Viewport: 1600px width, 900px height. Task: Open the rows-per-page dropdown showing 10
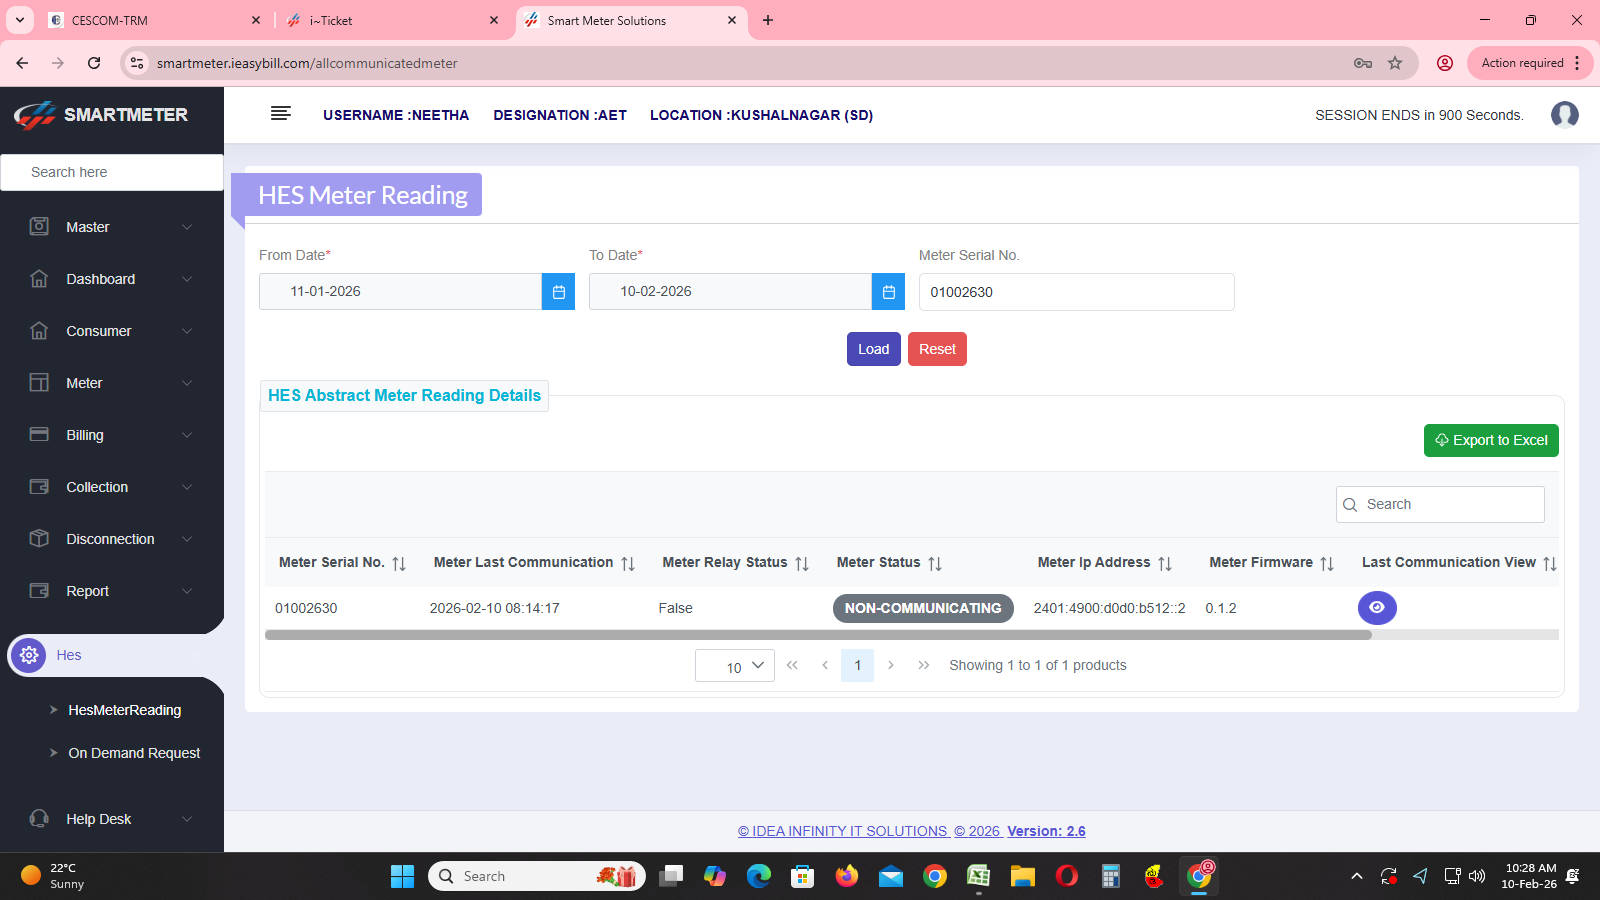734,666
